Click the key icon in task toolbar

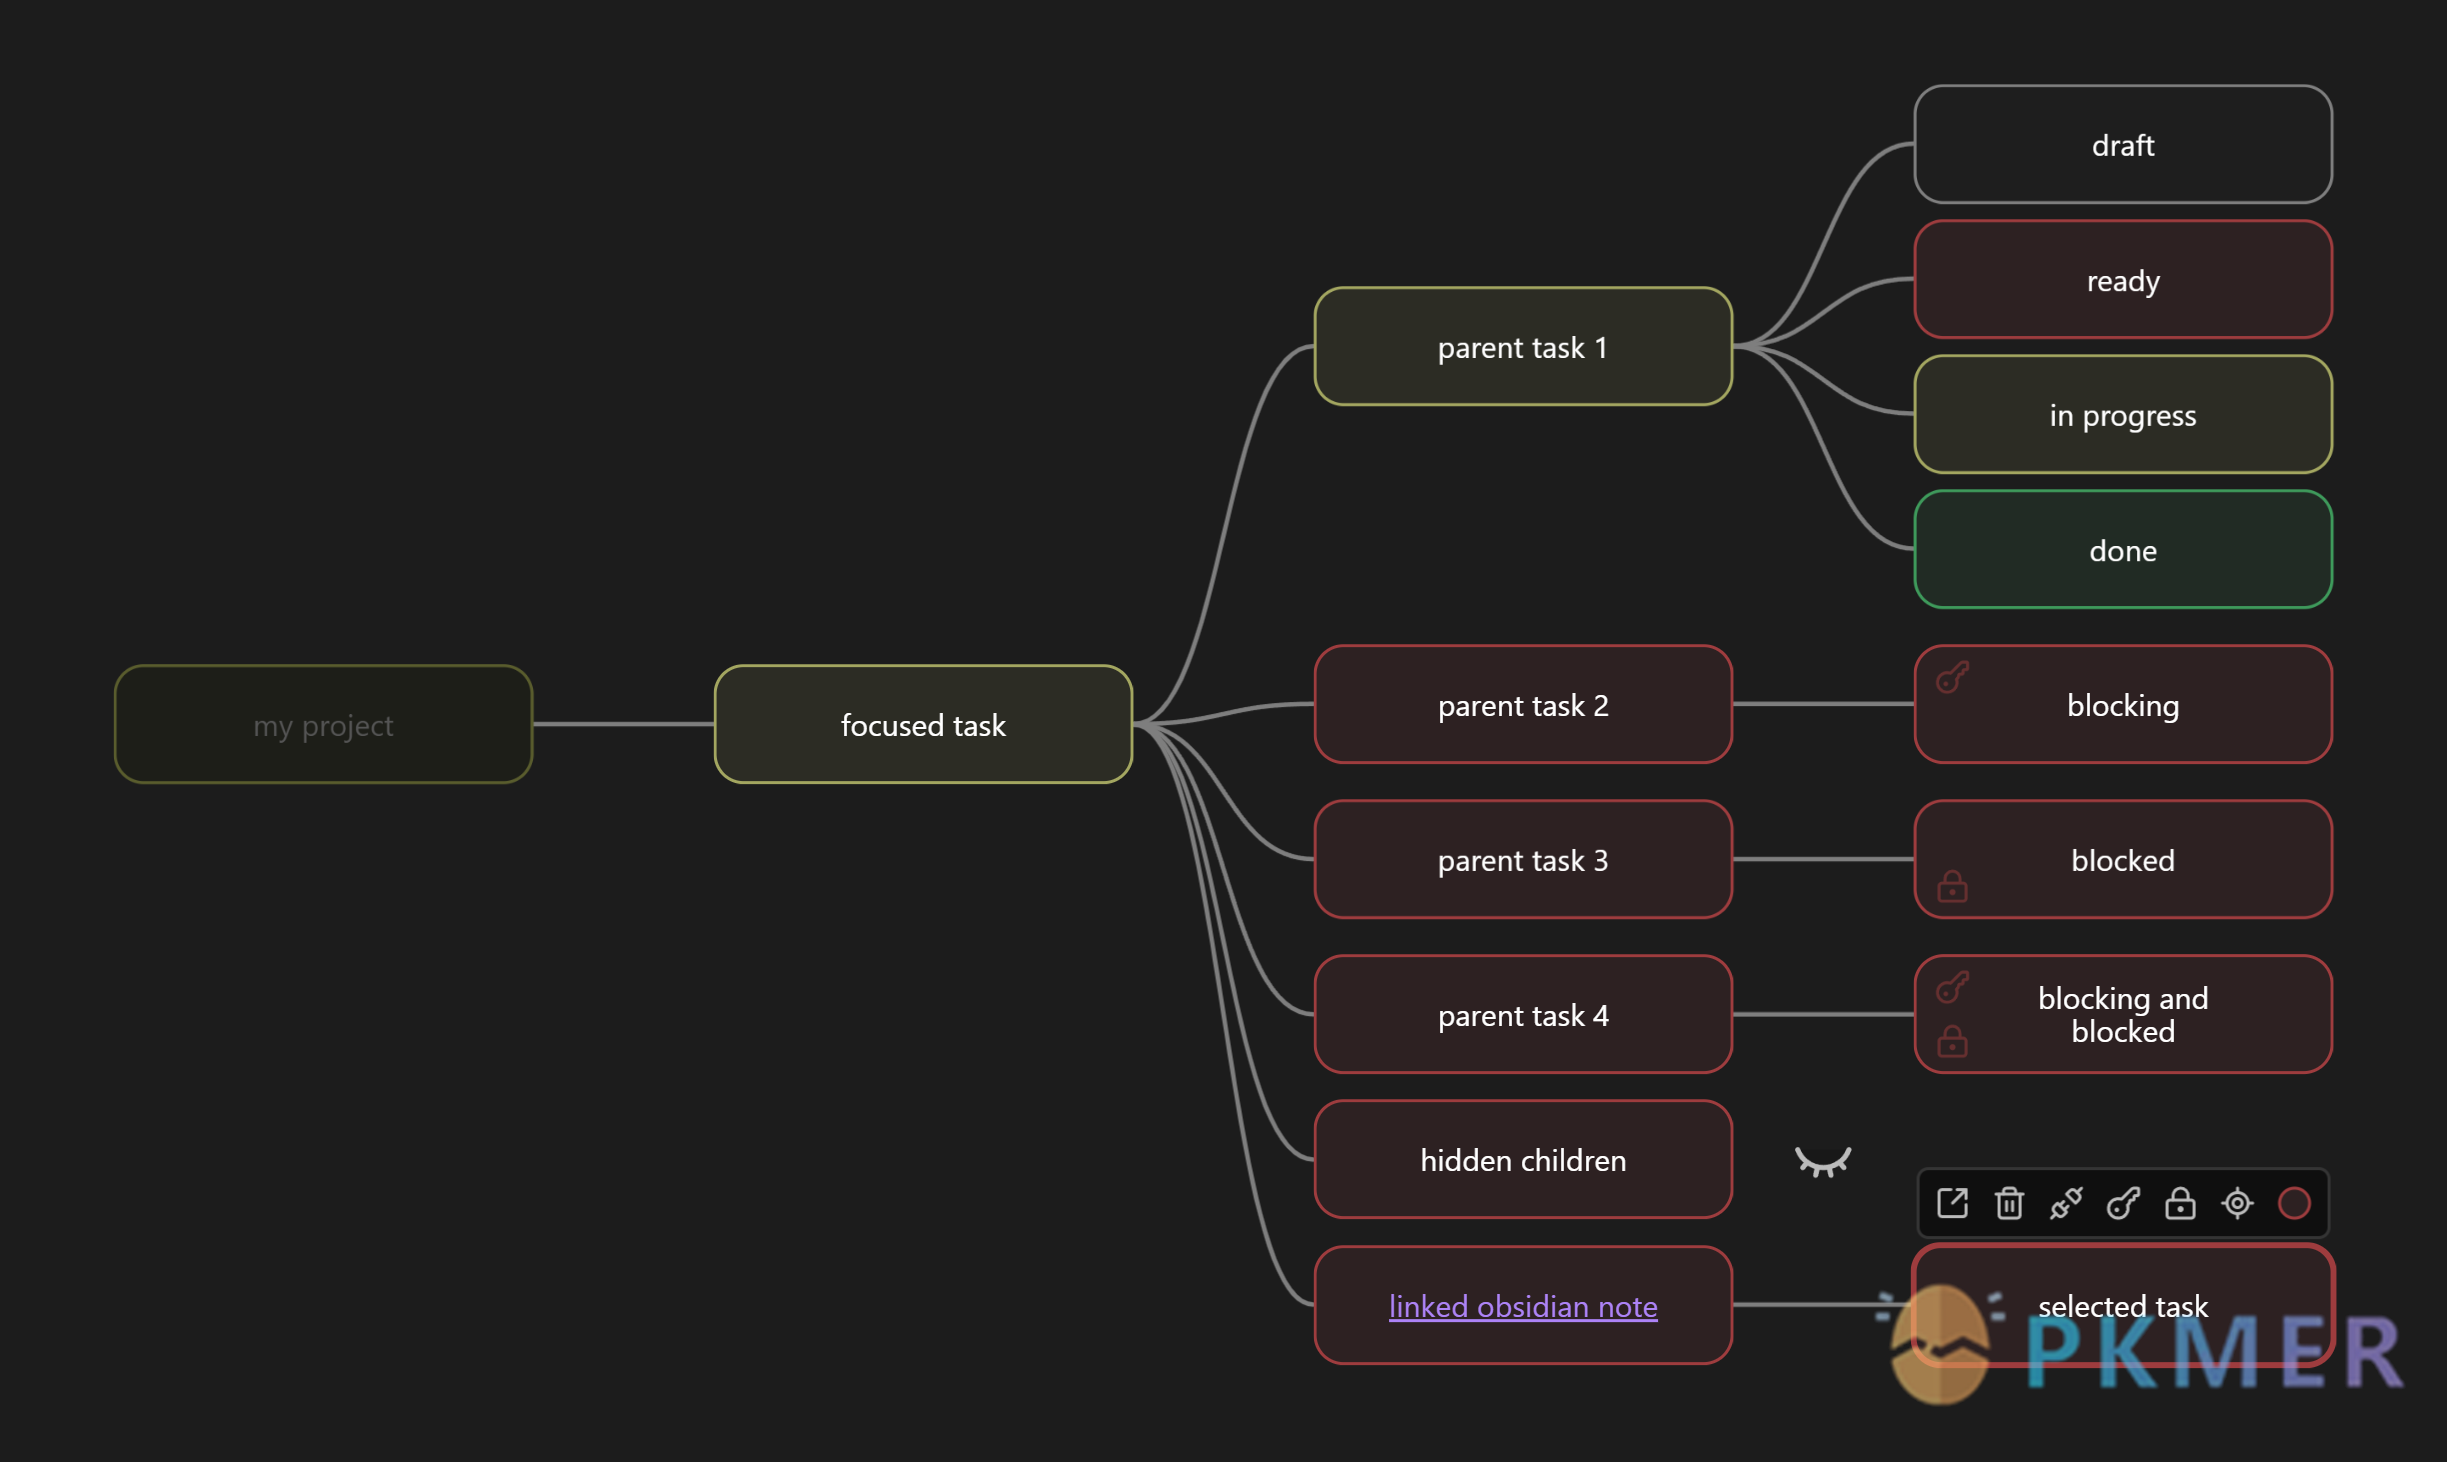(2123, 1203)
